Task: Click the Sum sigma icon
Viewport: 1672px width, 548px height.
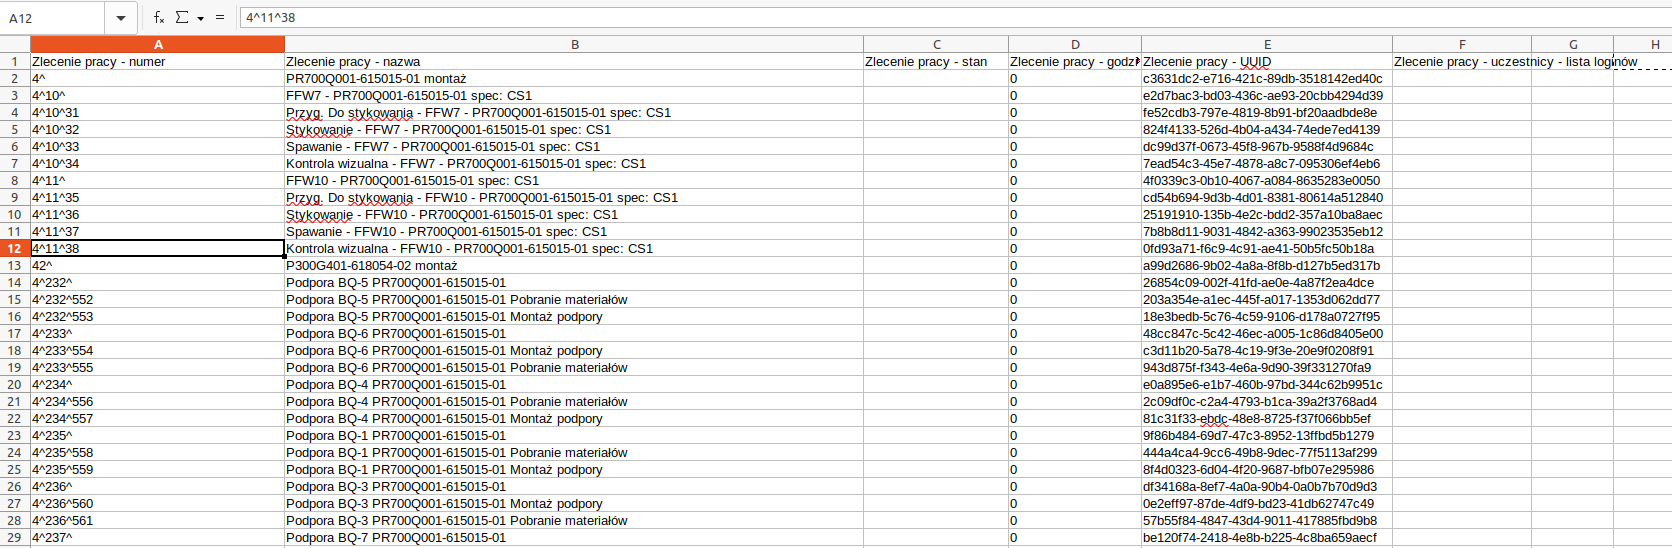Action: pyautogui.click(x=182, y=18)
